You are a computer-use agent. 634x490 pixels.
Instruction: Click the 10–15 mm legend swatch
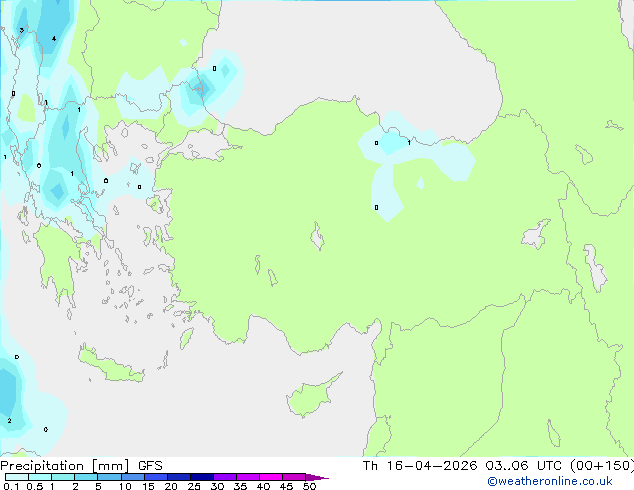[132, 477]
